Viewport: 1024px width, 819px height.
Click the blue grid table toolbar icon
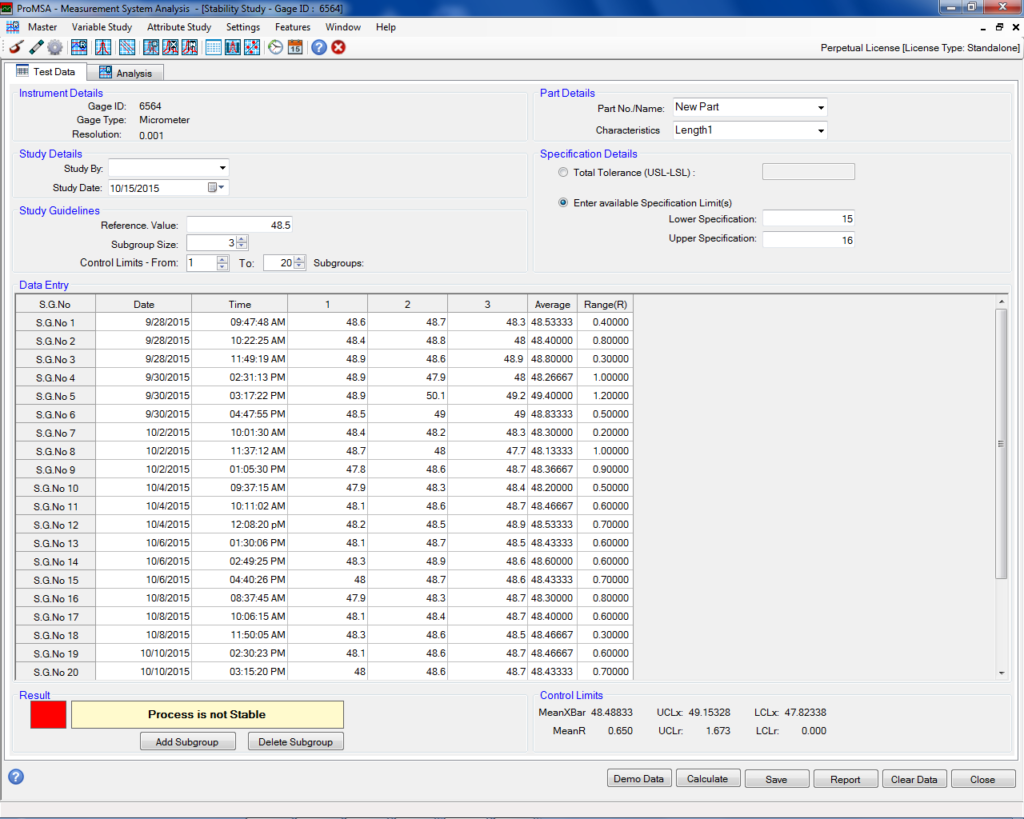pos(213,47)
